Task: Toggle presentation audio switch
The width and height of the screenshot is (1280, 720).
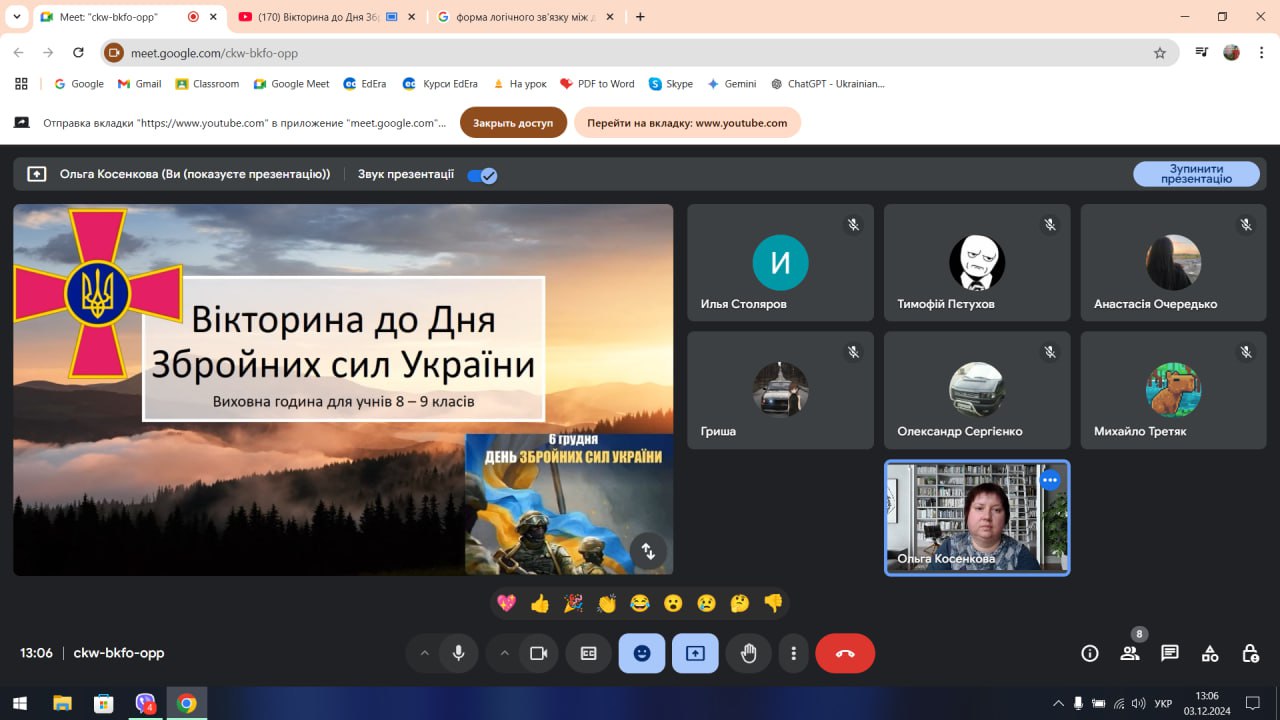Action: click(x=482, y=175)
